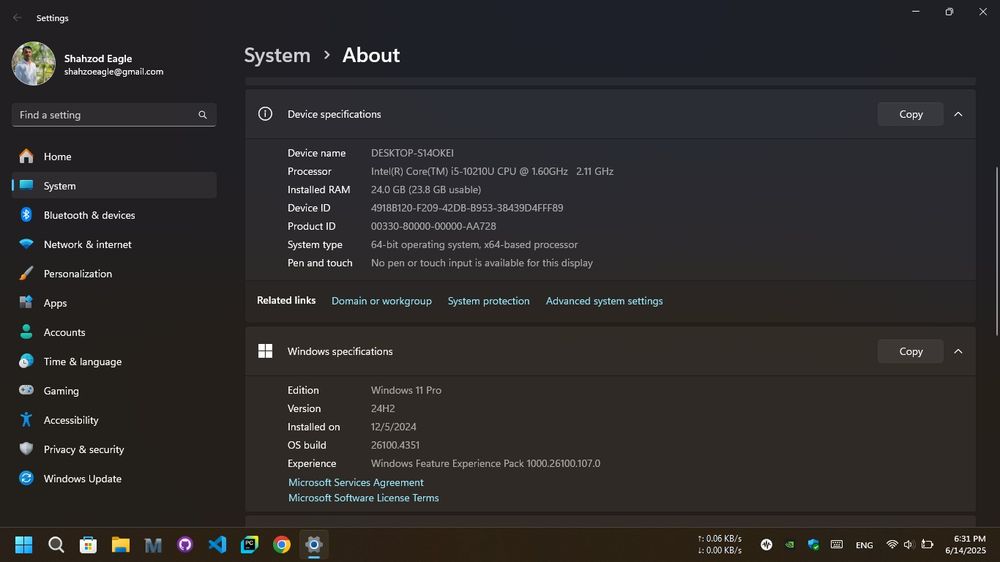Open taskbar Search
This screenshot has width=1000, height=562.
coord(56,545)
